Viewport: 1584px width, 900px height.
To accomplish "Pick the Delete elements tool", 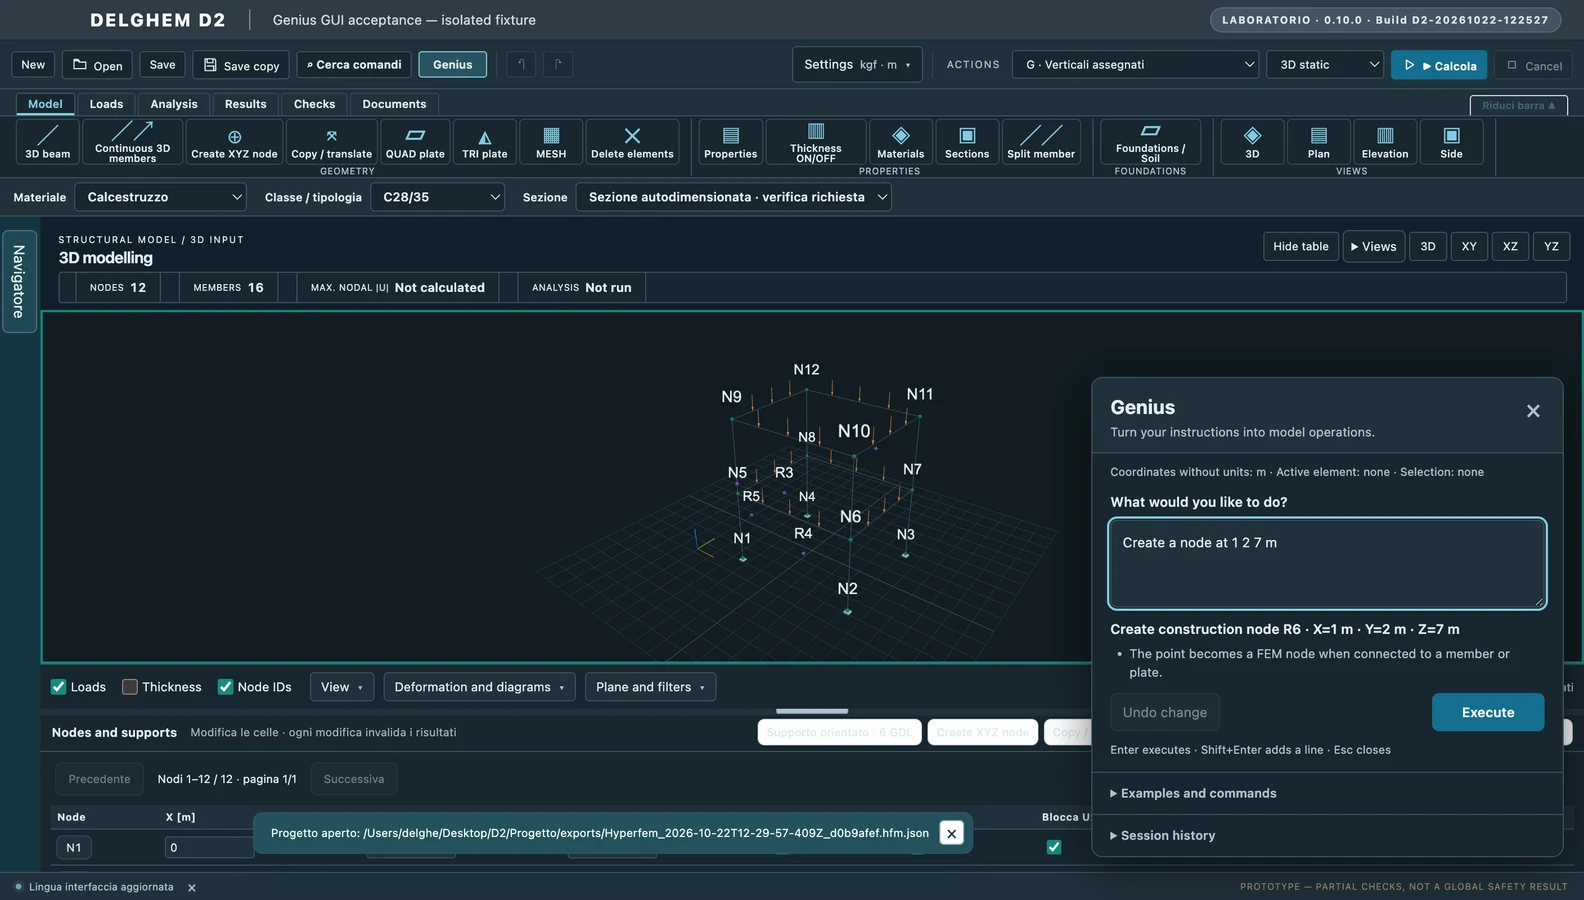I will (x=632, y=141).
